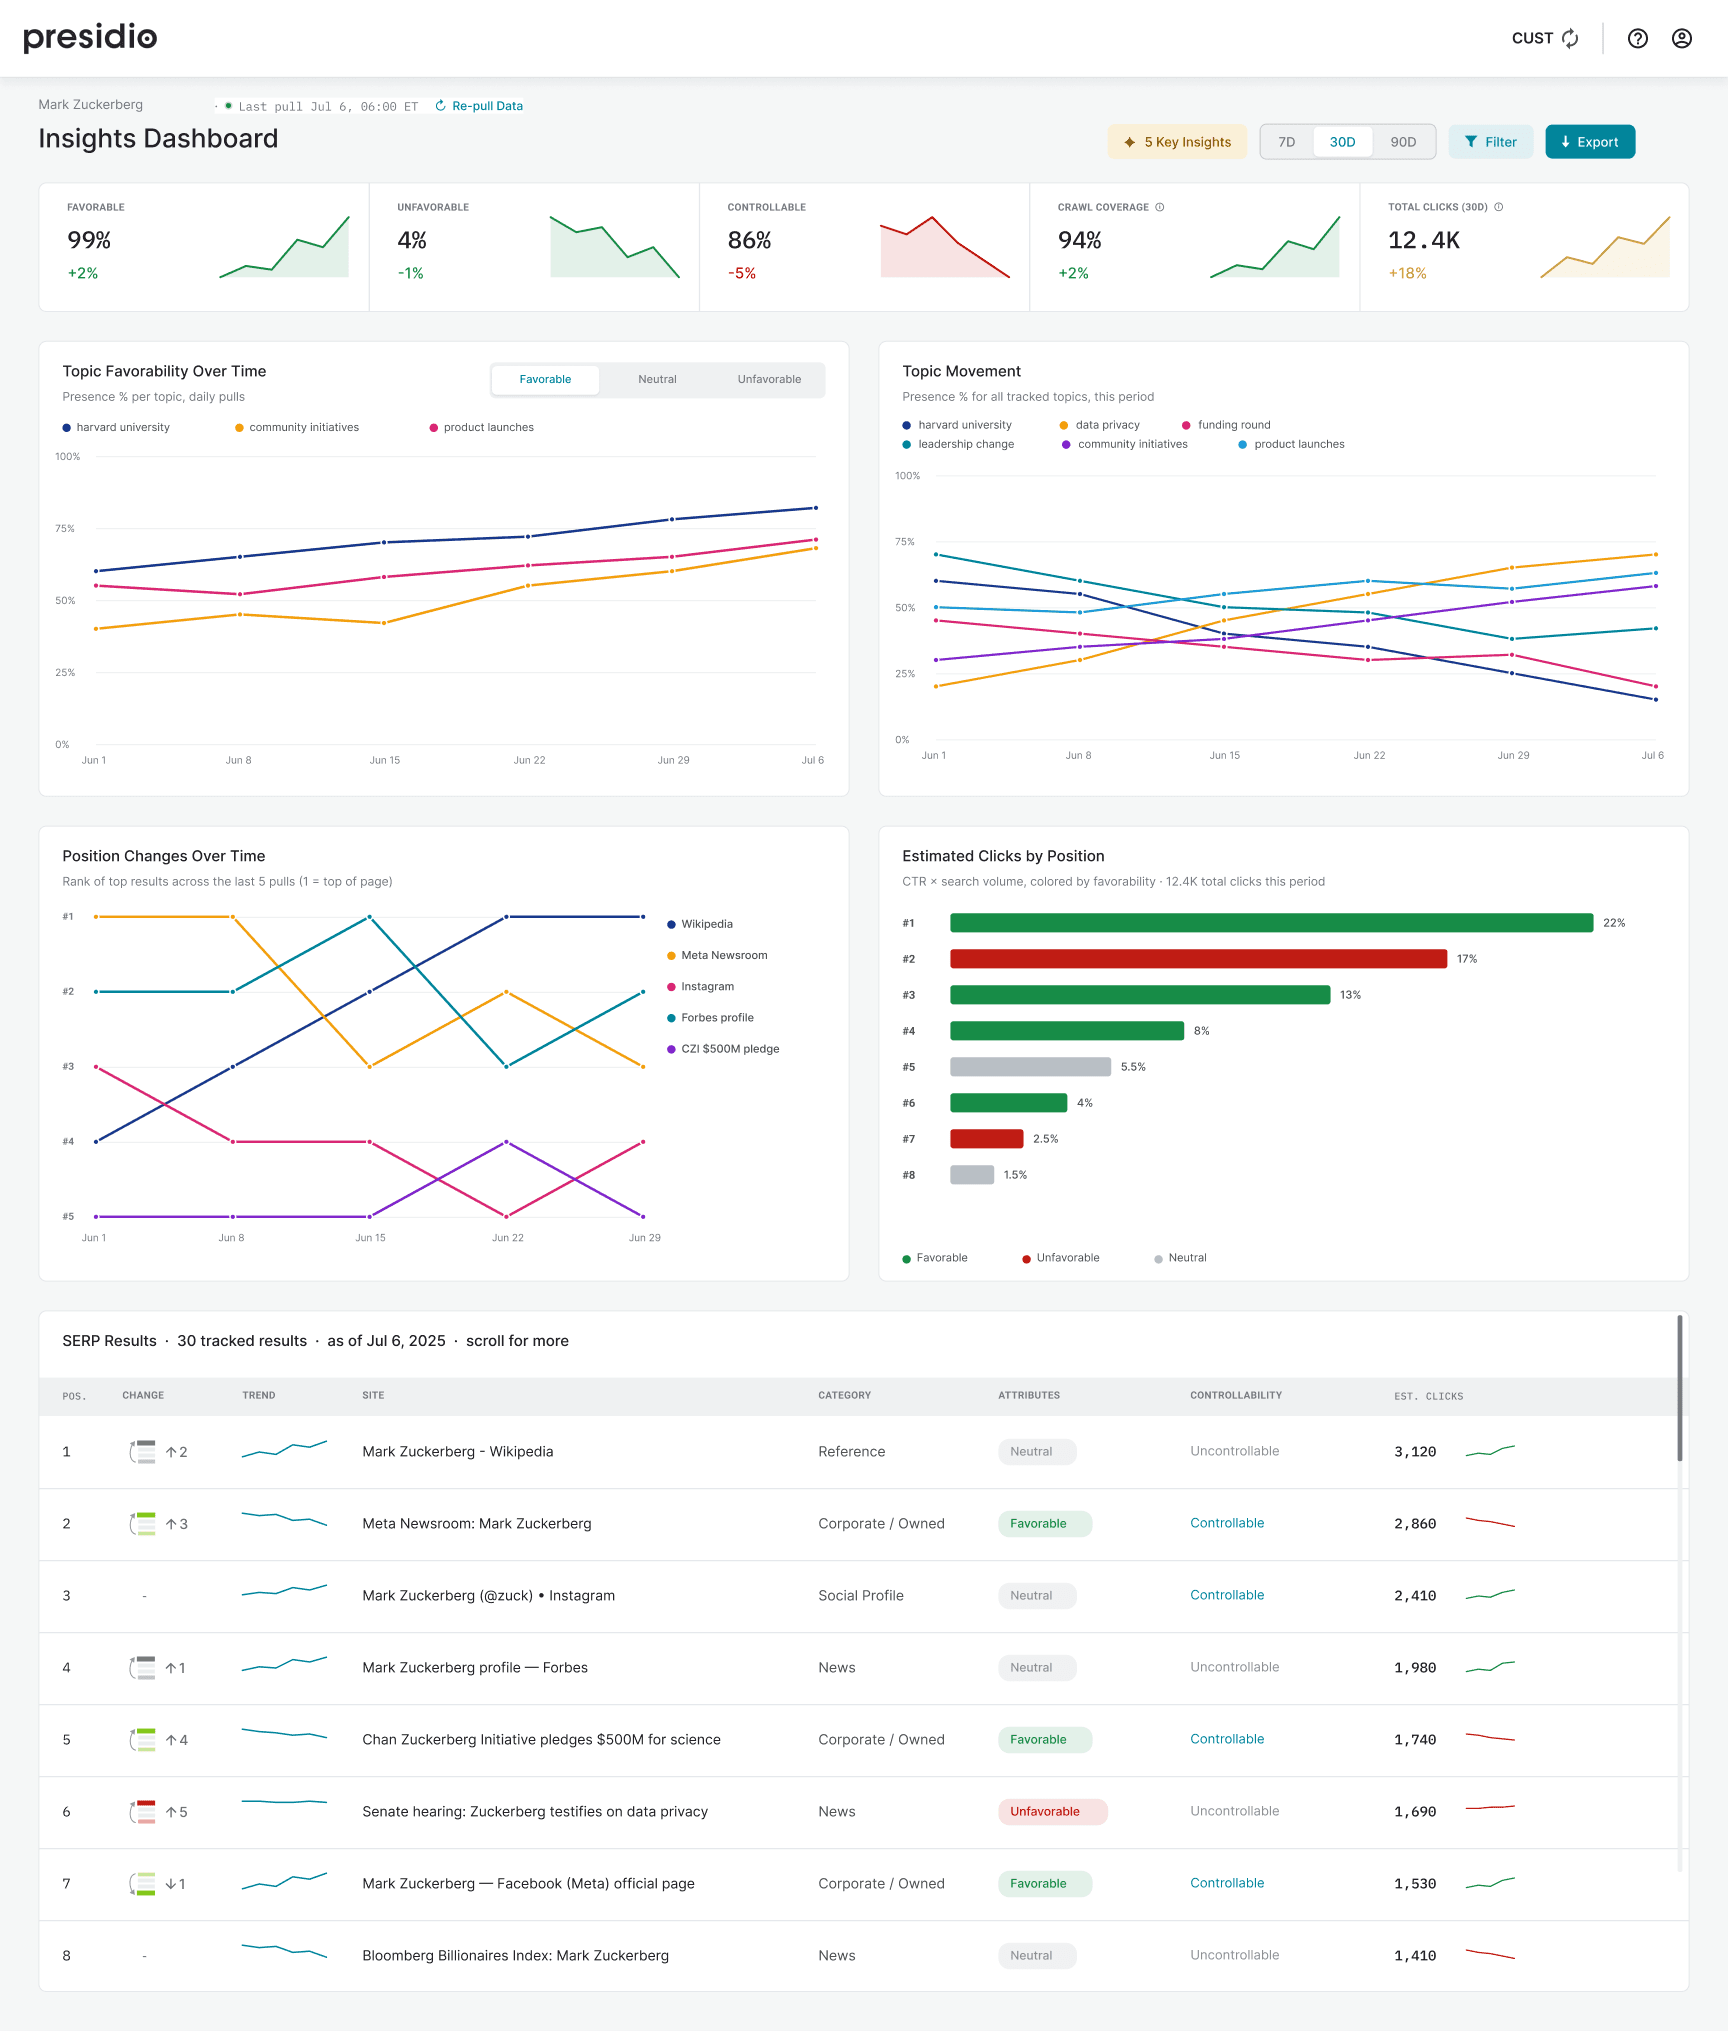
Task: Click Wikipedia row trend sparkline
Action: [284, 1449]
